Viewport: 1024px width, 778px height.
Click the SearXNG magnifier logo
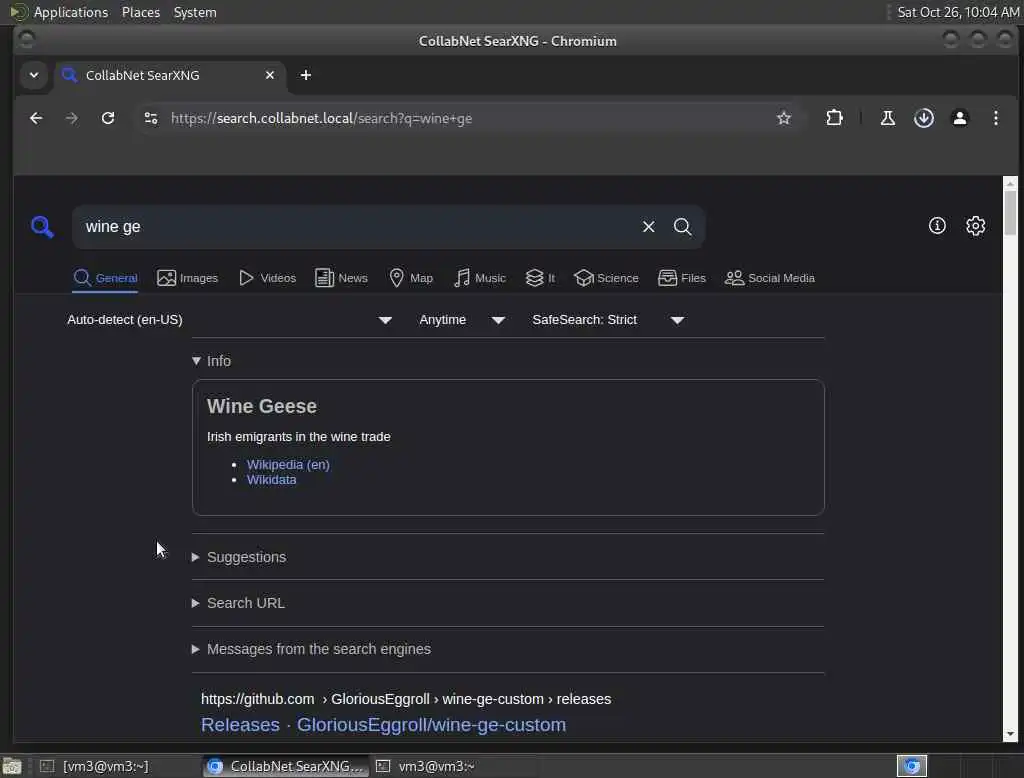click(42, 227)
